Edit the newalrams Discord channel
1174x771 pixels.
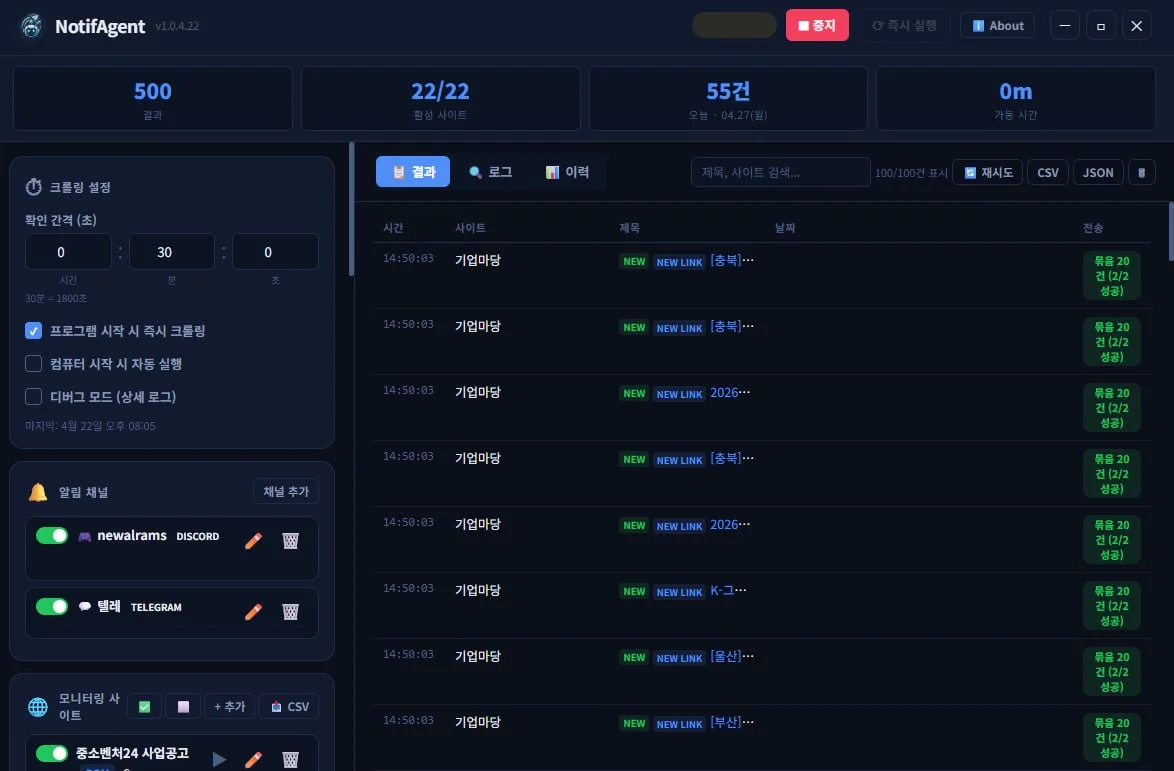[x=254, y=540]
